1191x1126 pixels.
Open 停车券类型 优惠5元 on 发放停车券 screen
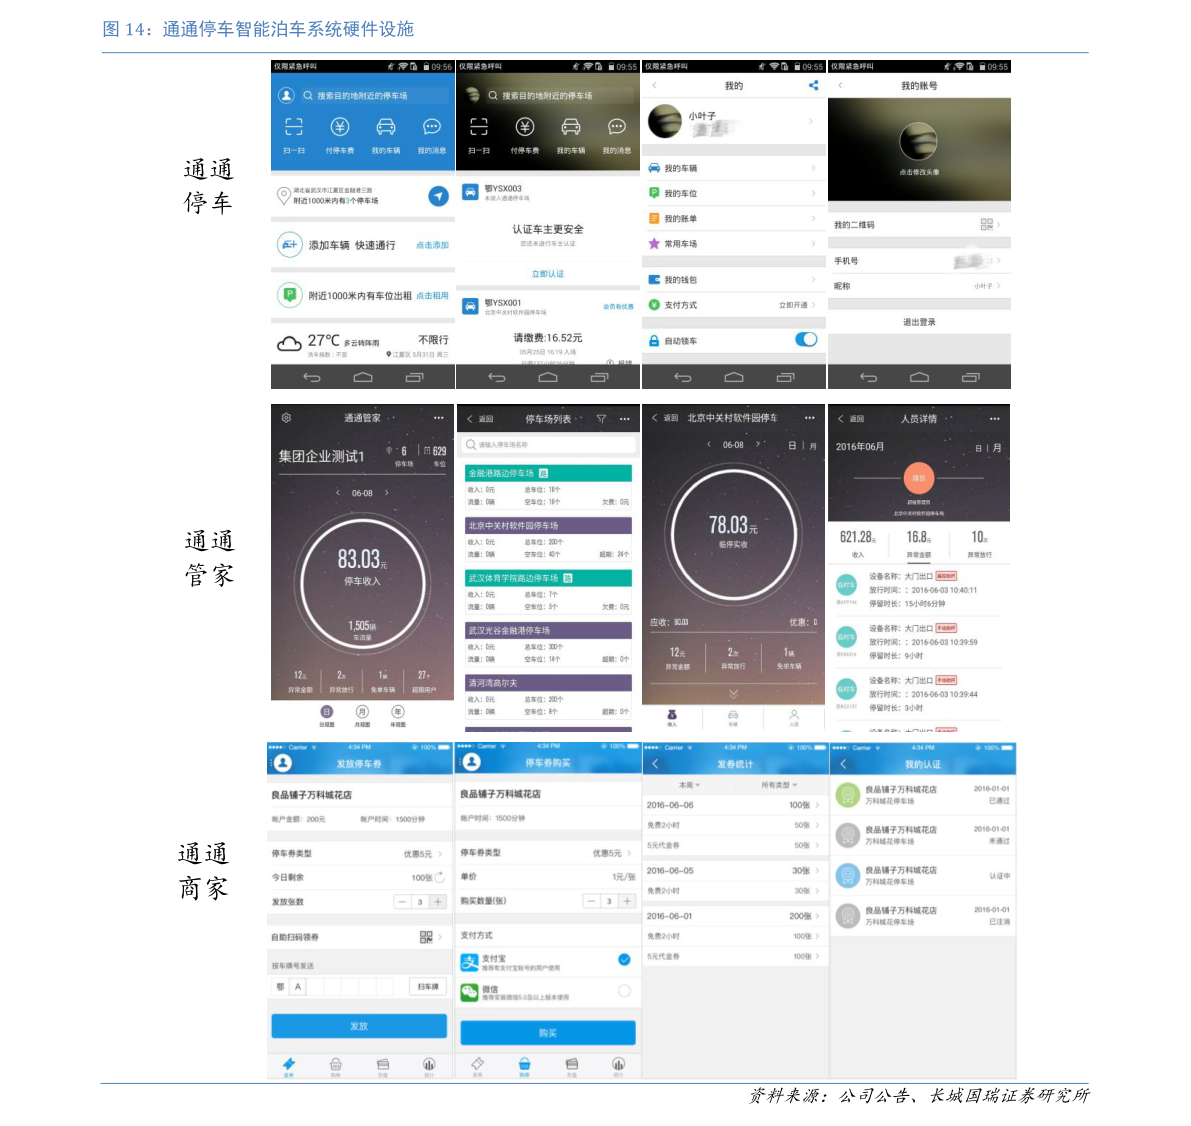359,854
